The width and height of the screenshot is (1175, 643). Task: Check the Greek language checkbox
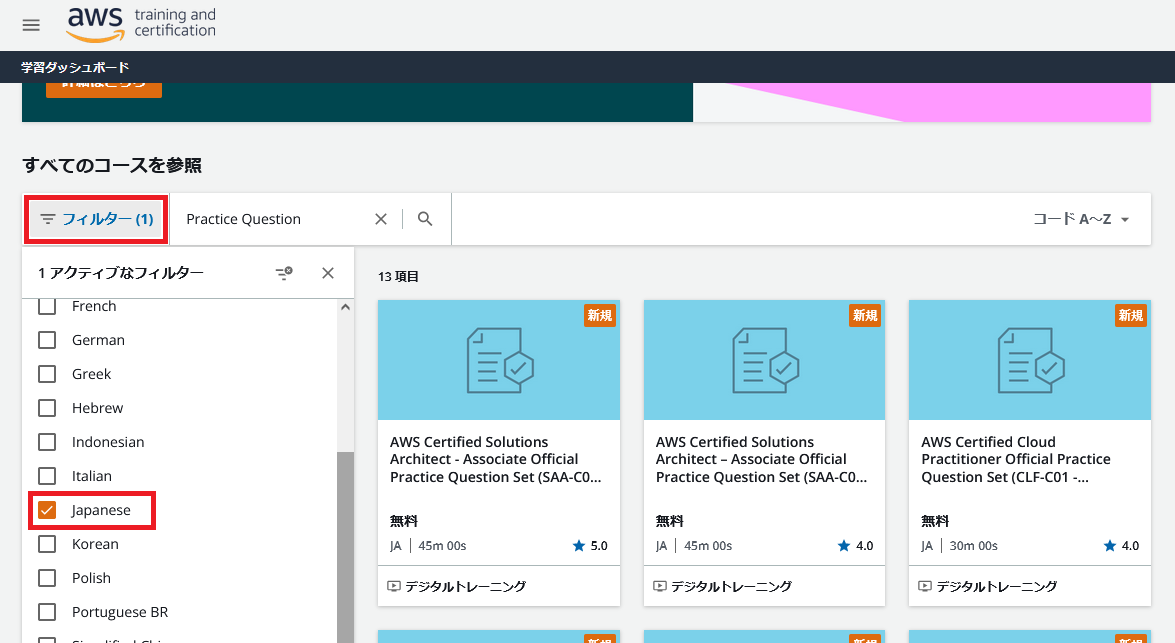47,374
